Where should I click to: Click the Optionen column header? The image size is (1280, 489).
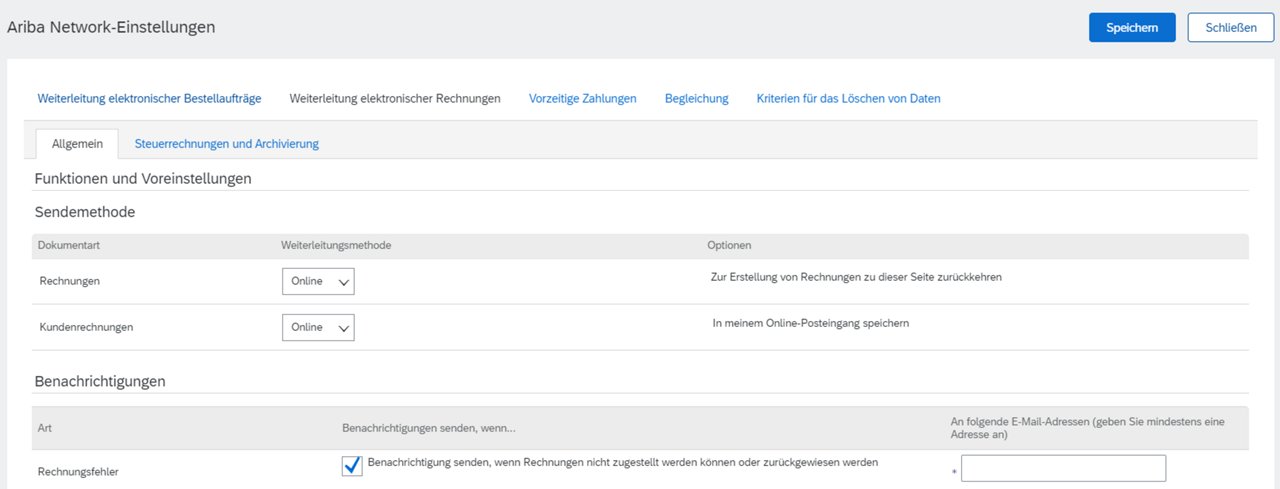click(x=729, y=245)
